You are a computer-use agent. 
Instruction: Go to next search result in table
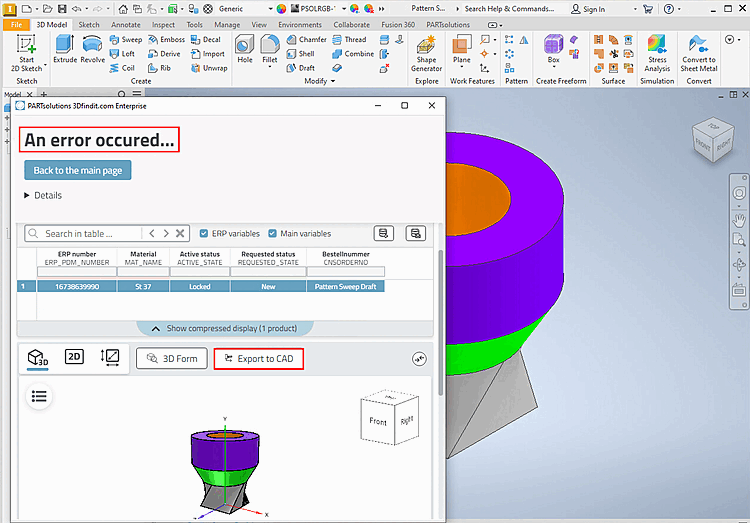[166, 234]
